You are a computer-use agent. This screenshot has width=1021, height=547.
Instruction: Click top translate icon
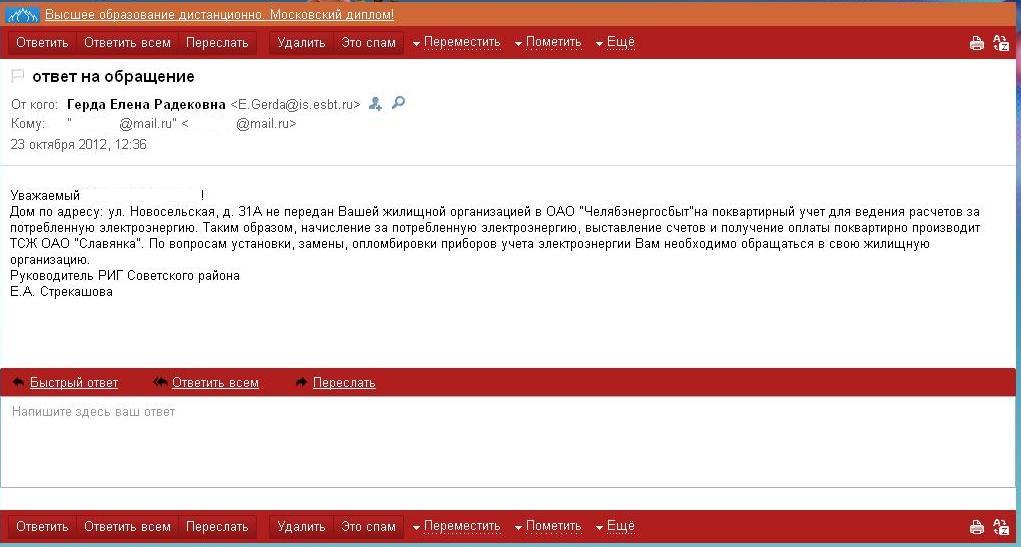tap(1000, 43)
